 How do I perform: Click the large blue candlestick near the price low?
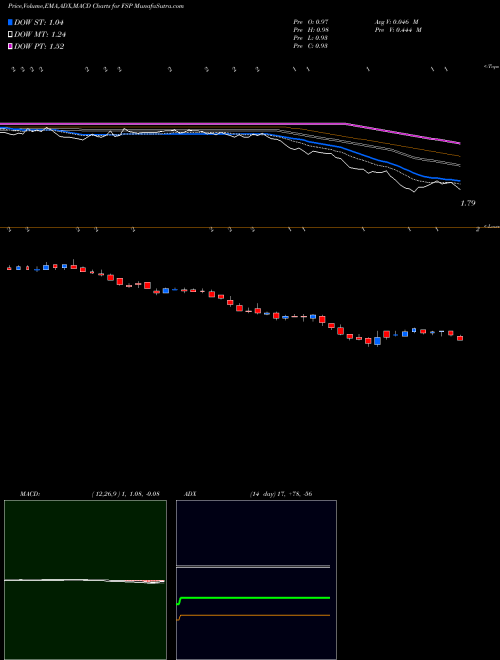378,341
